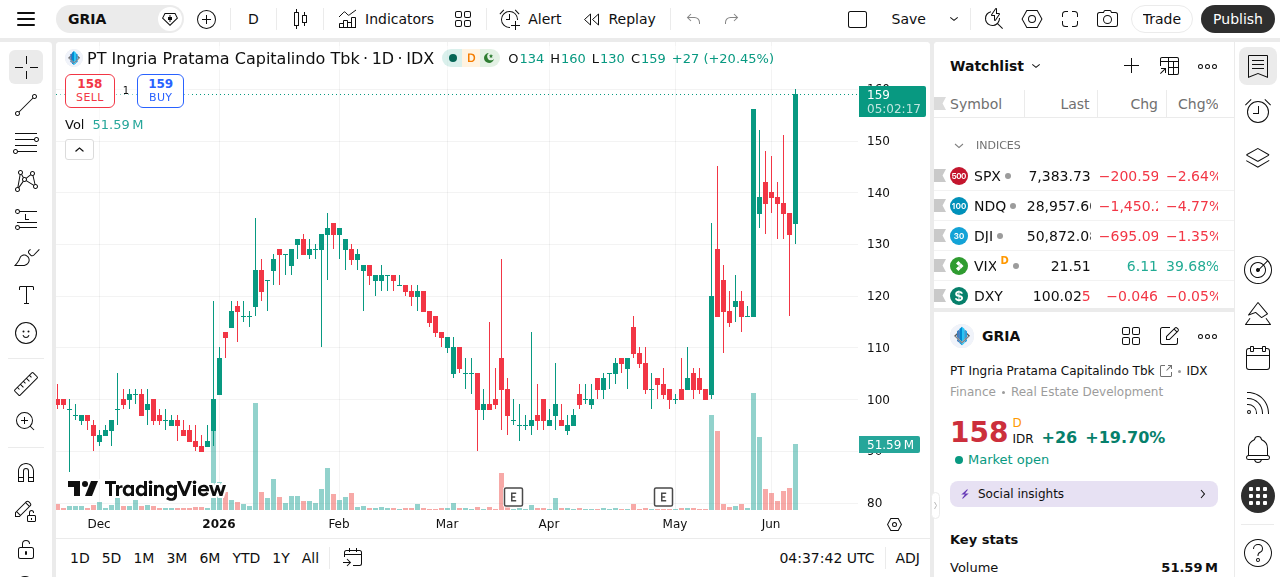Select the 1D time range

pos(80,558)
